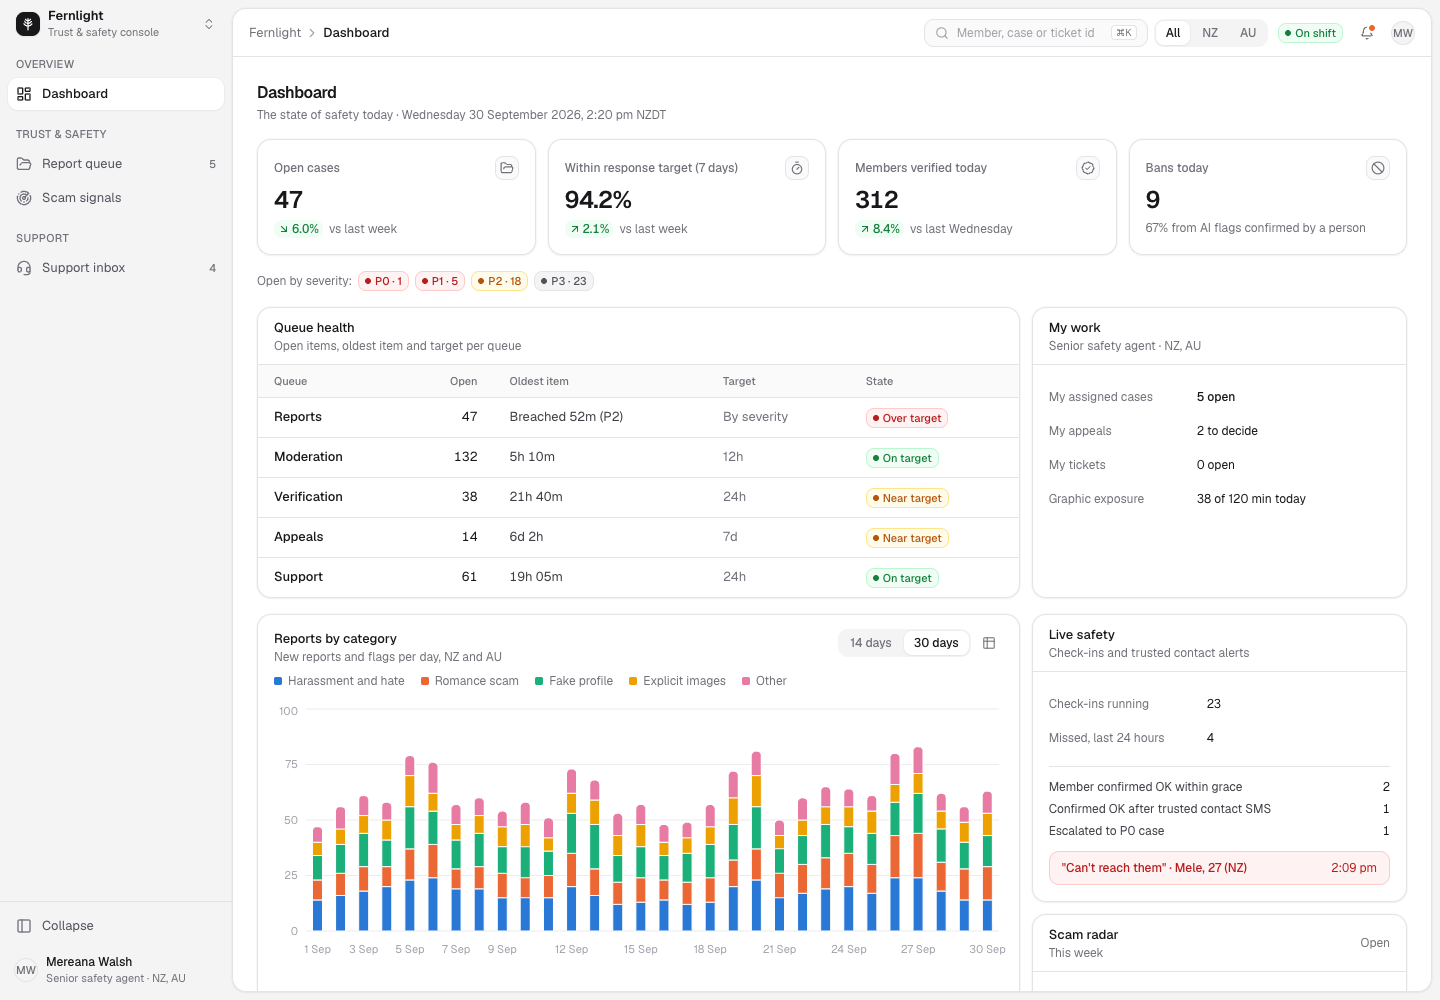Toggle Fake profile legend swatch

tap(539, 681)
